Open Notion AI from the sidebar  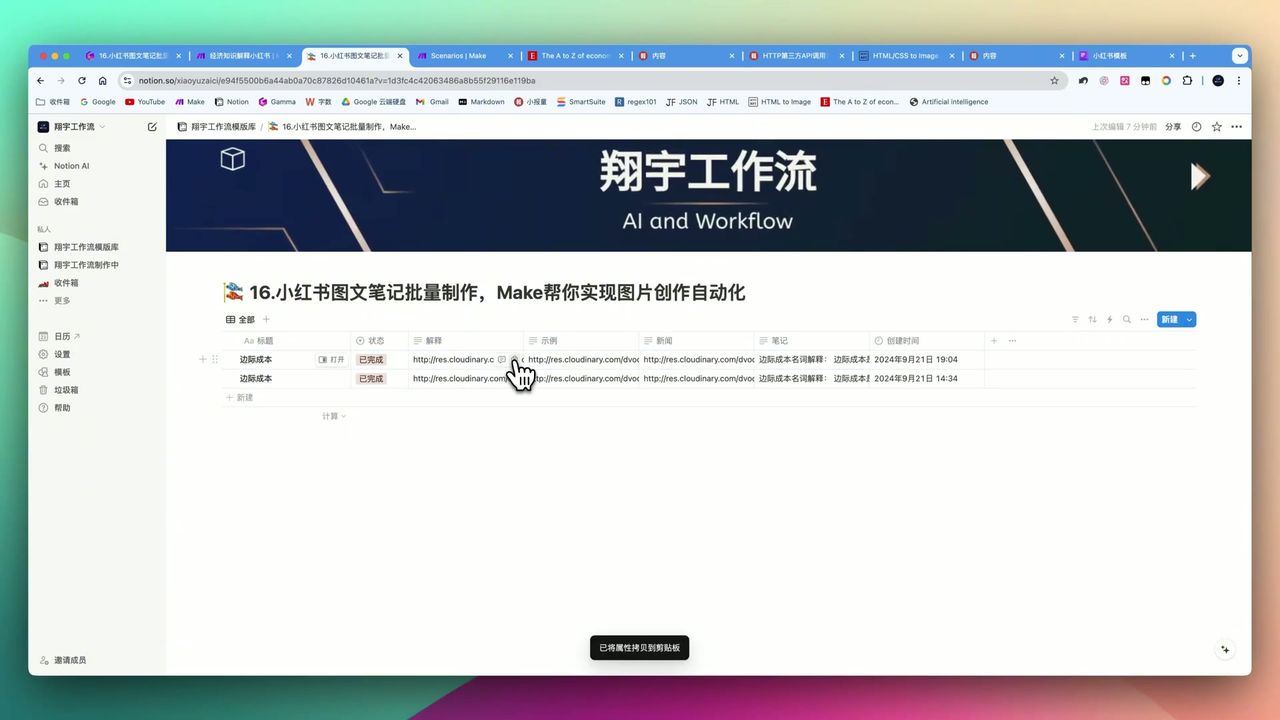click(70, 165)
